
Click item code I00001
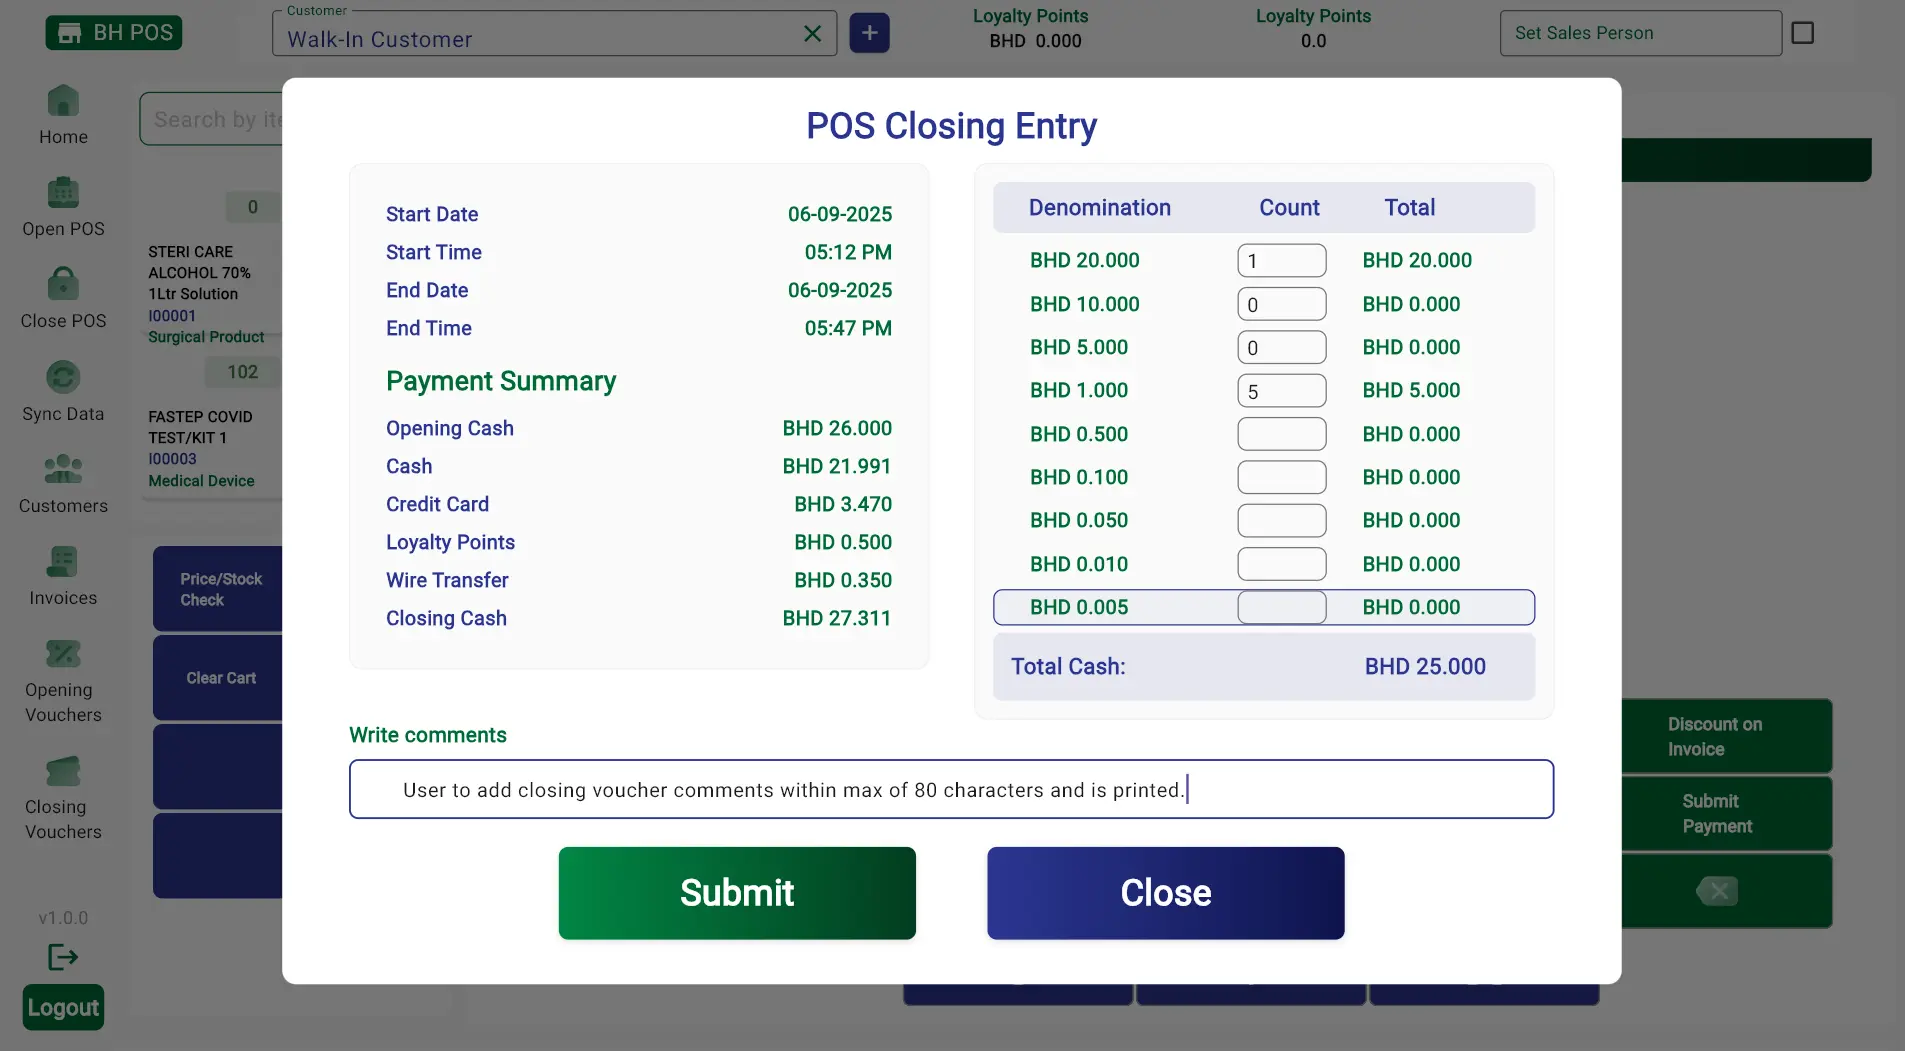click(172, 316)
